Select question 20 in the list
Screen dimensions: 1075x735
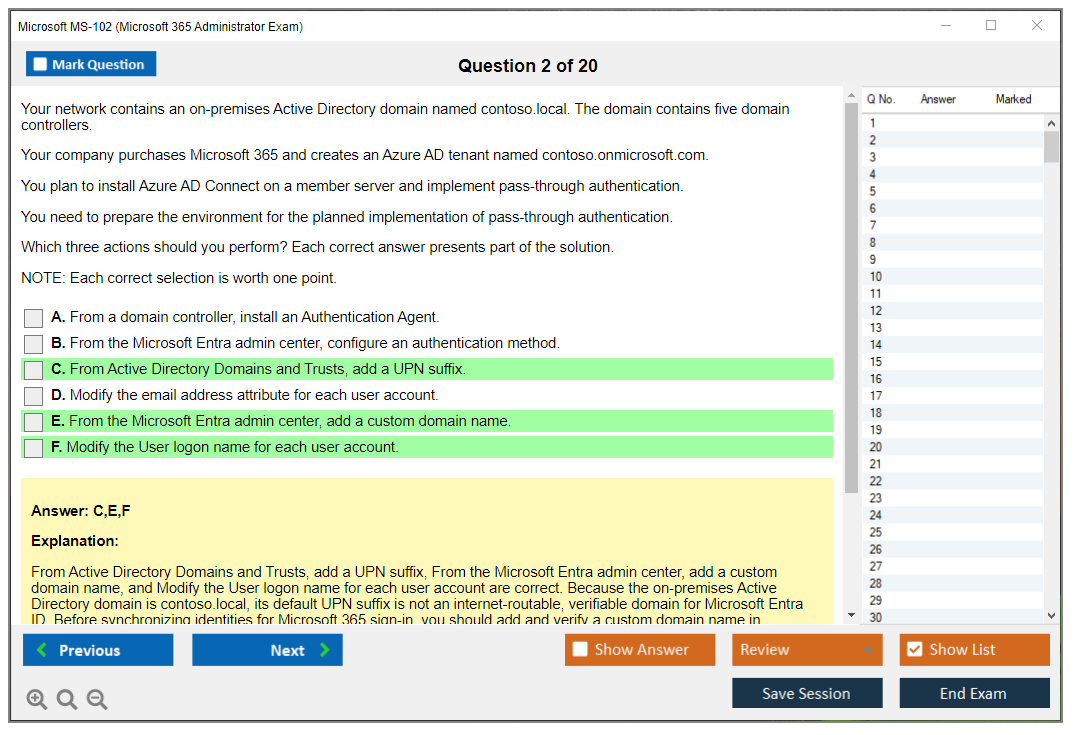pos(953,447)
